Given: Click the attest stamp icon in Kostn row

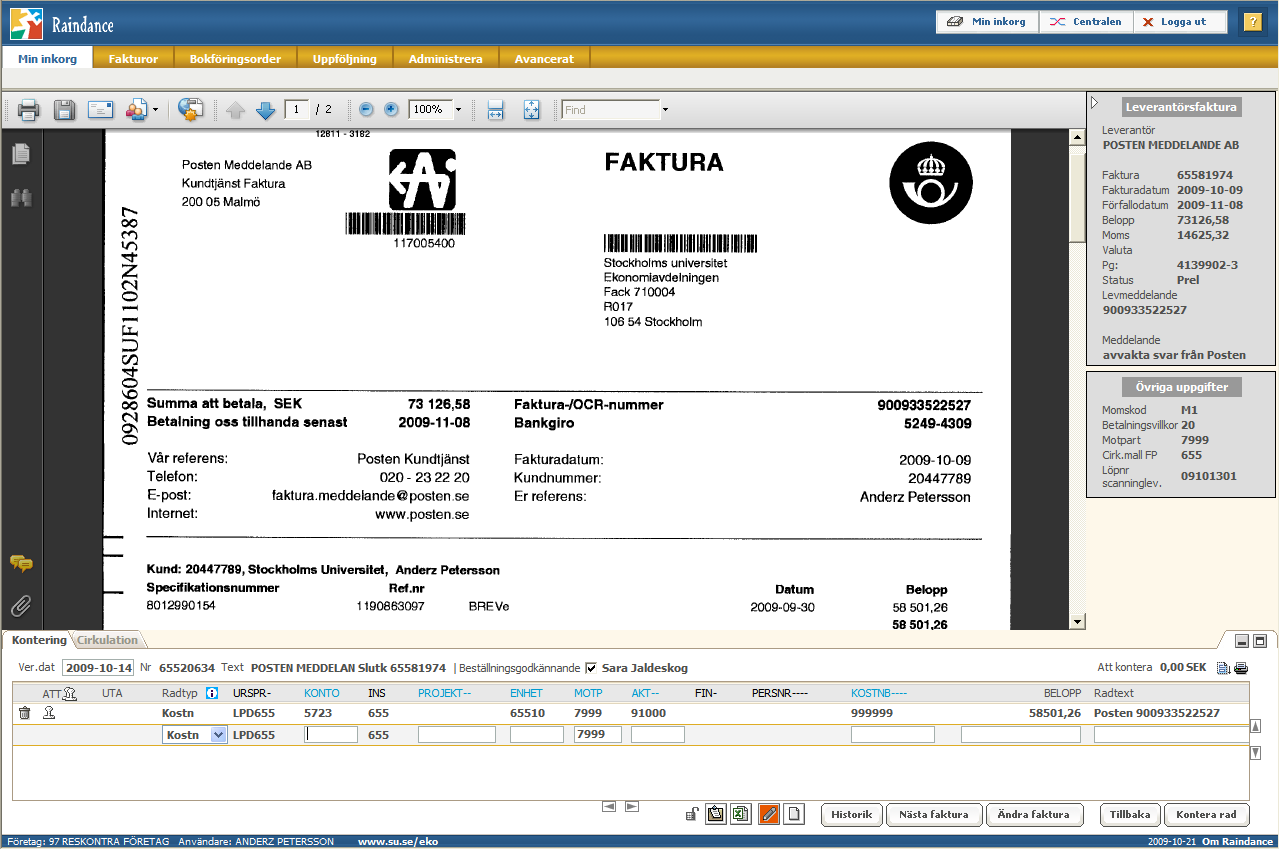Looking at the screenshot, I should [x=48, y=713].
